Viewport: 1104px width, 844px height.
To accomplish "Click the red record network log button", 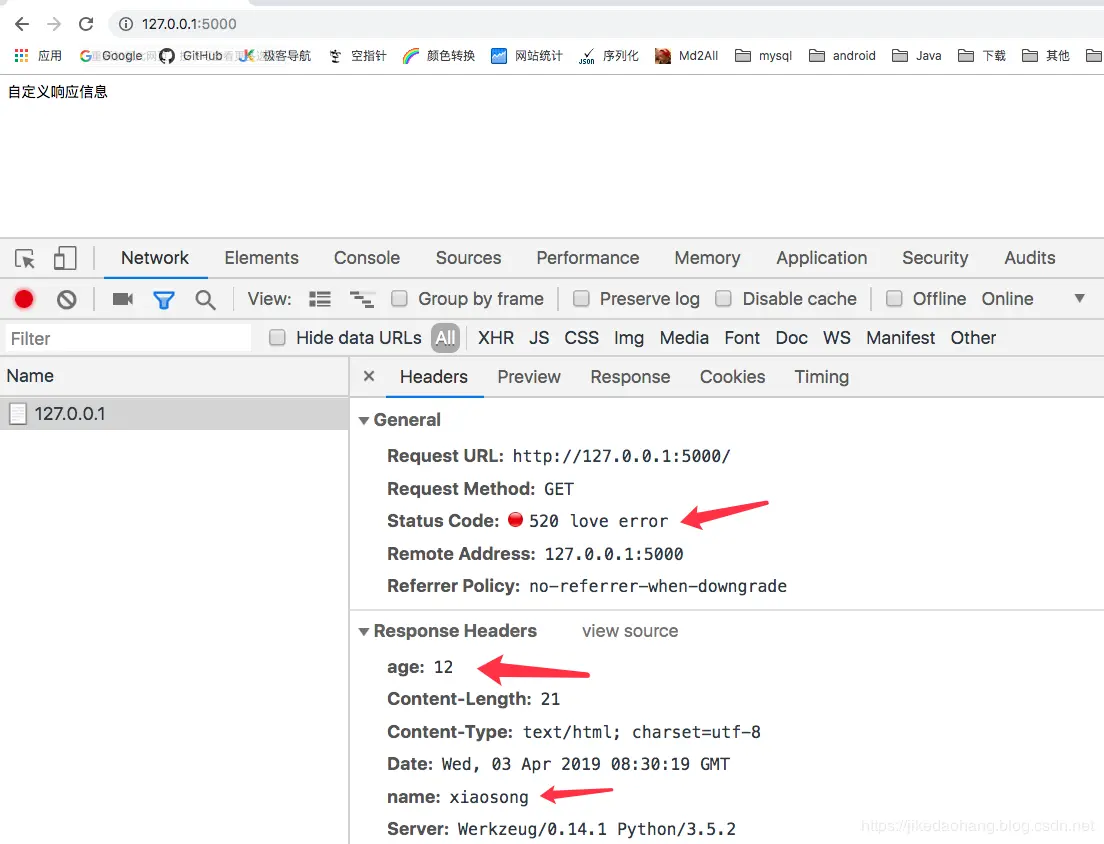I will (x=24, y=299).
